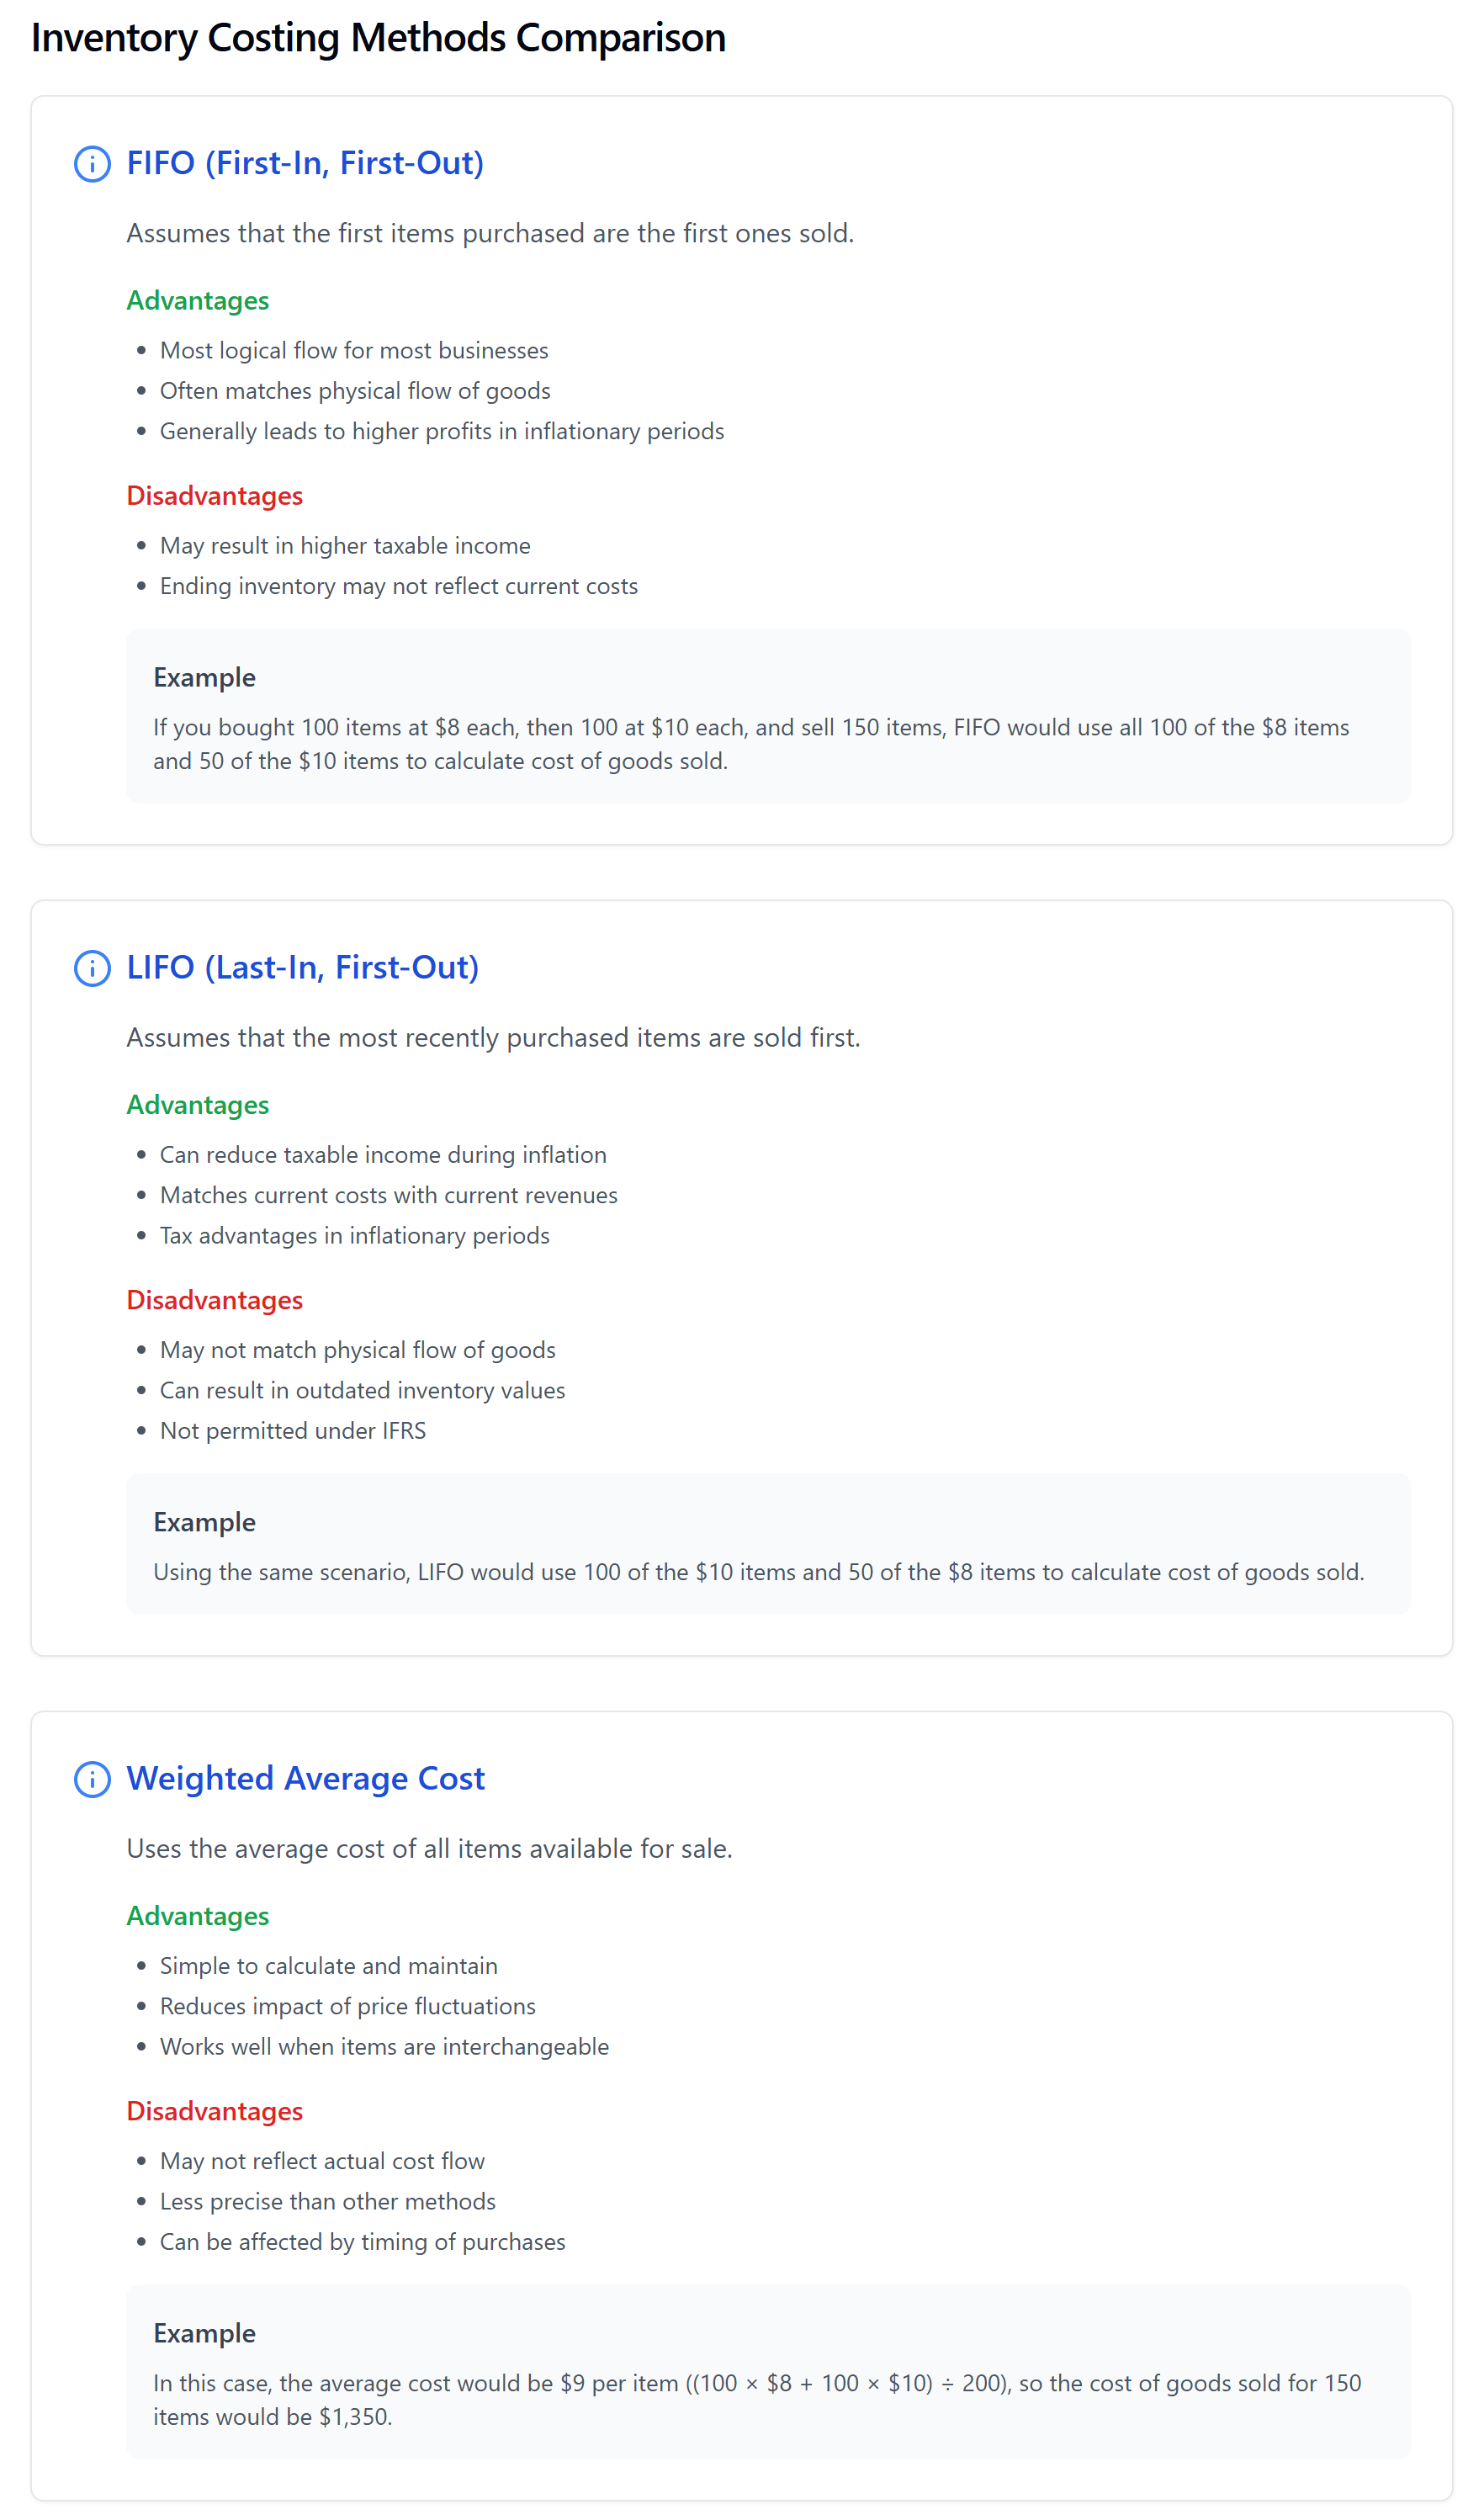Click the Advantages label in the LIFO card
This screenshot has height=2520, width=1484.
(197, 1105)
